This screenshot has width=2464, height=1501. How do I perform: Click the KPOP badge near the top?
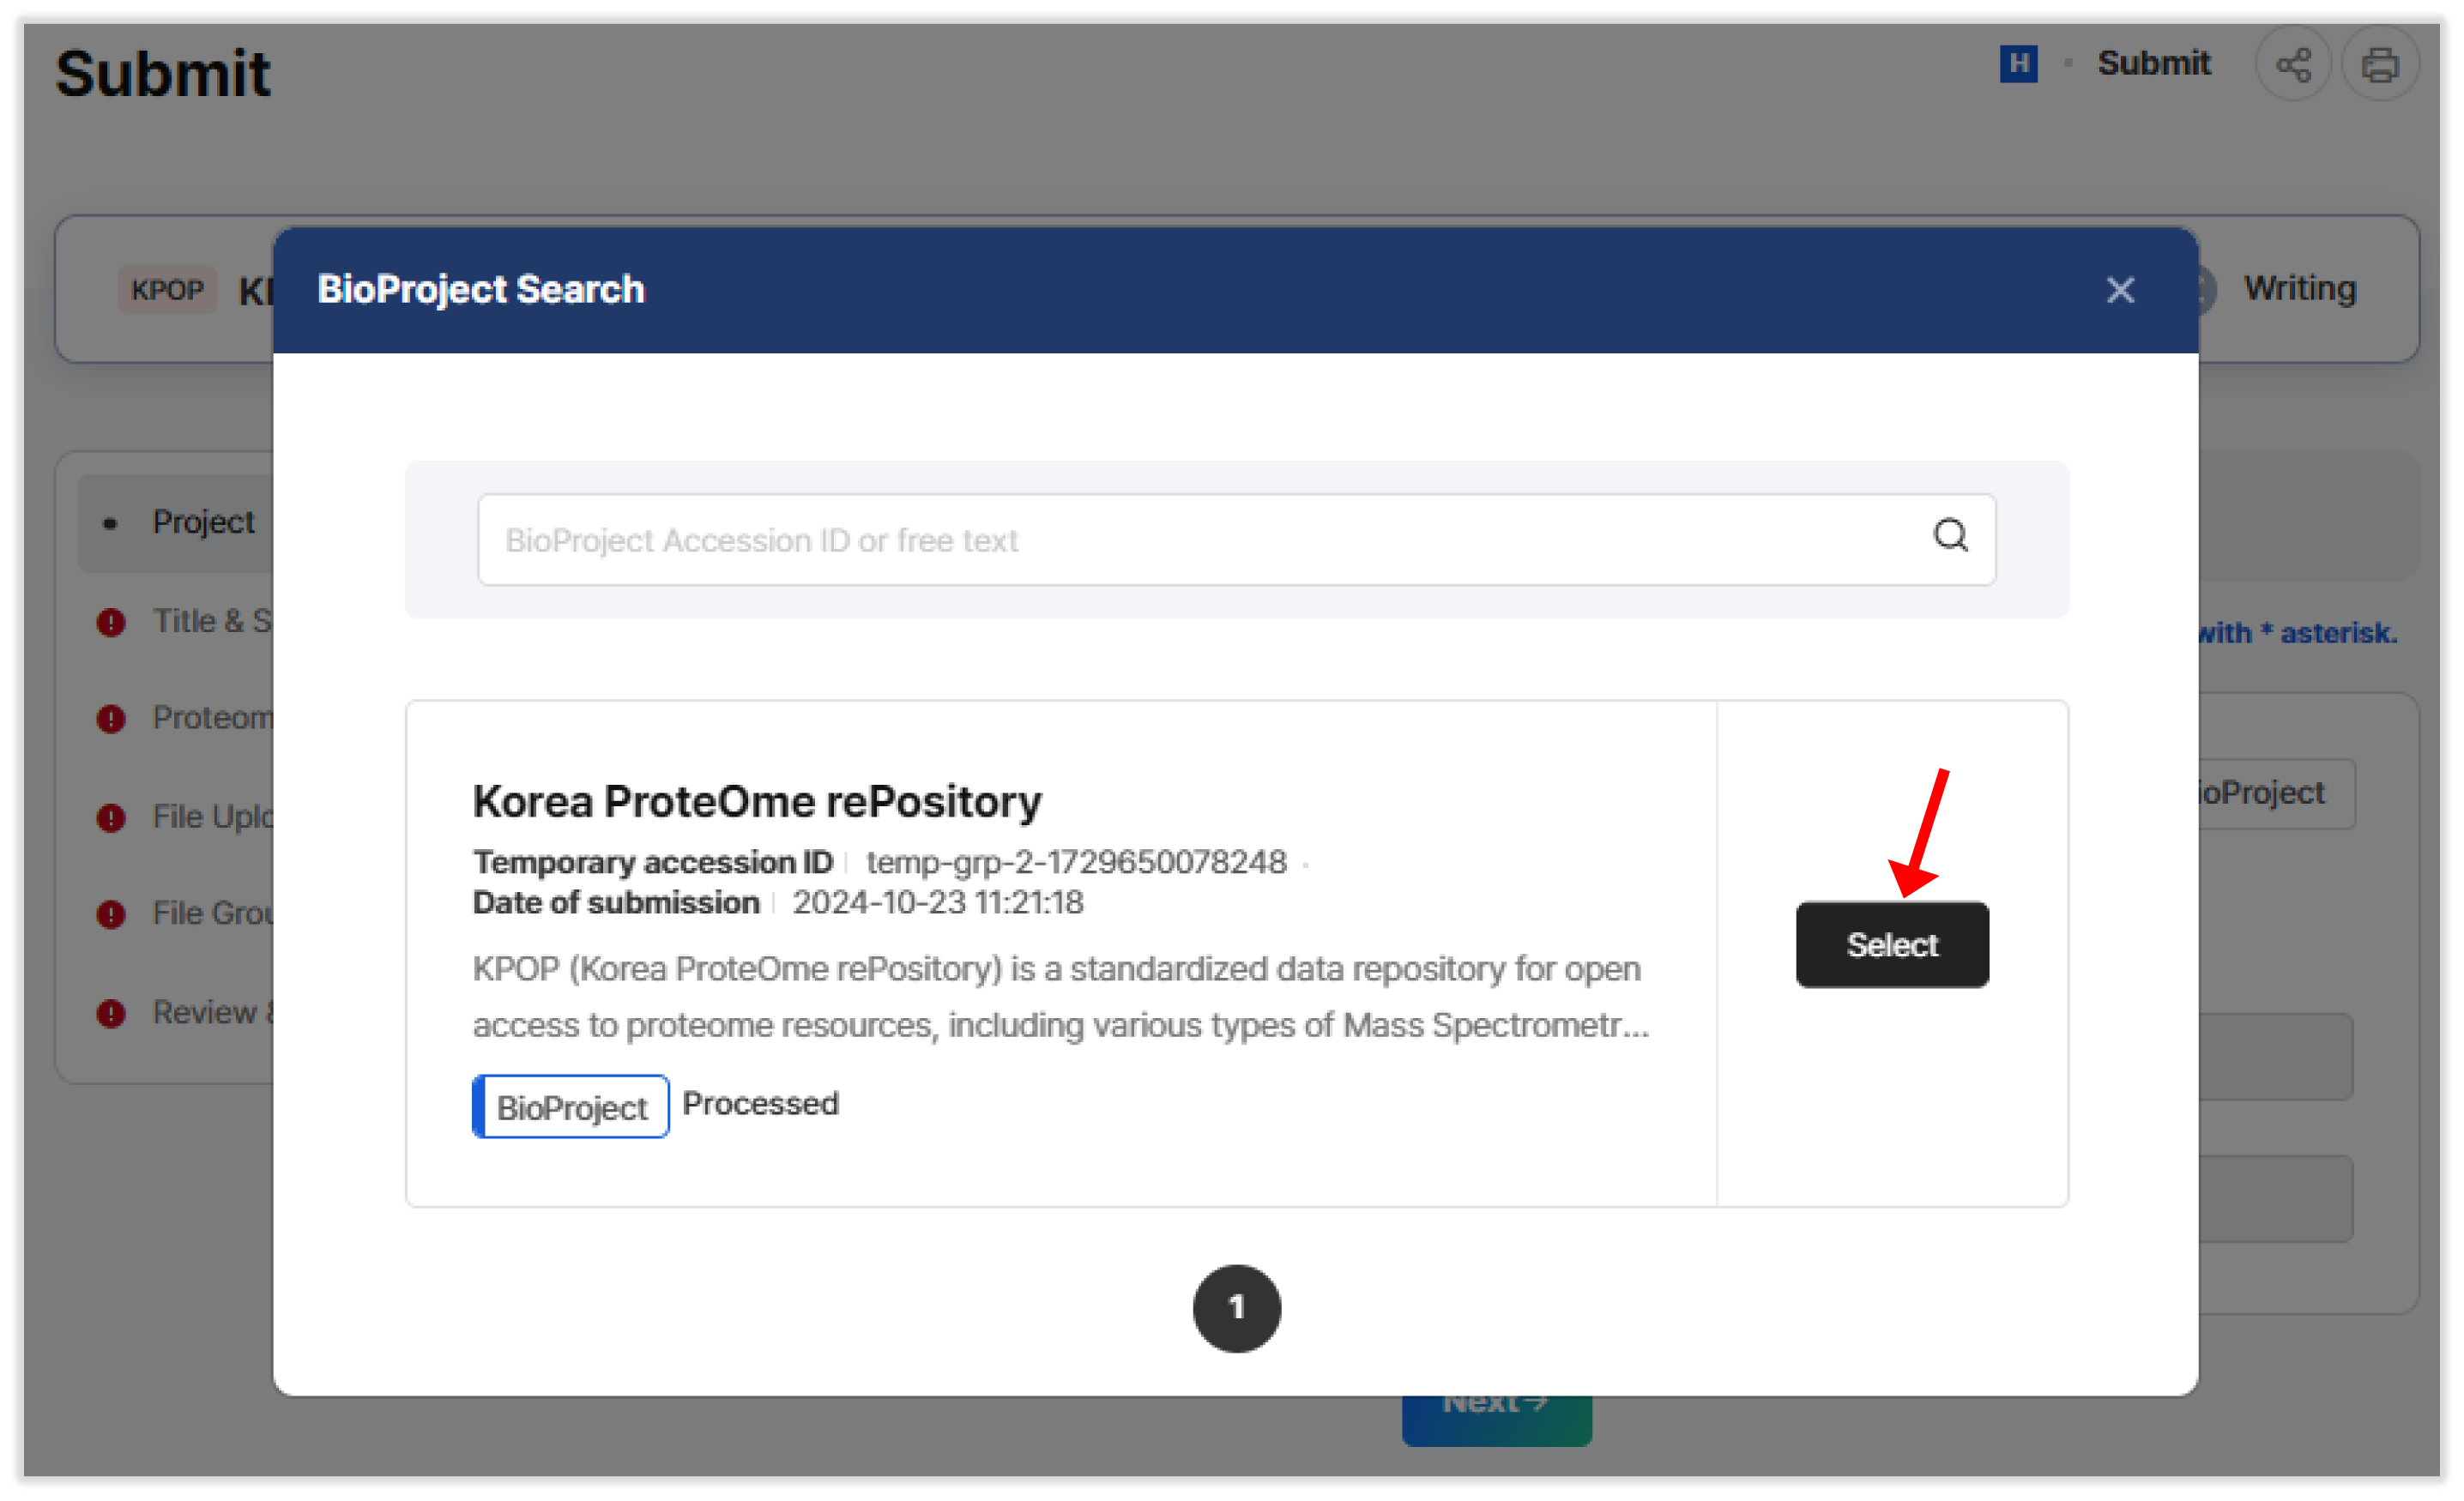click(x=167, y=290)
